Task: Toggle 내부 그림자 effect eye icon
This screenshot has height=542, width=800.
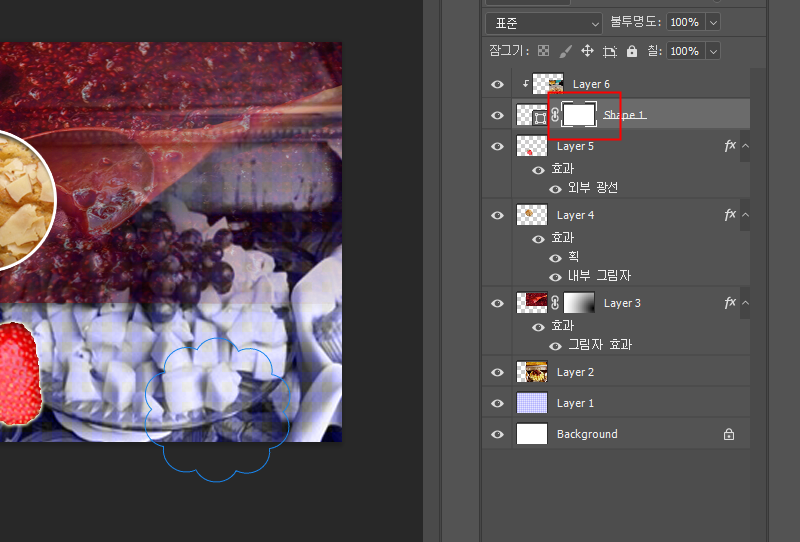Action: (x=556, y=278)
